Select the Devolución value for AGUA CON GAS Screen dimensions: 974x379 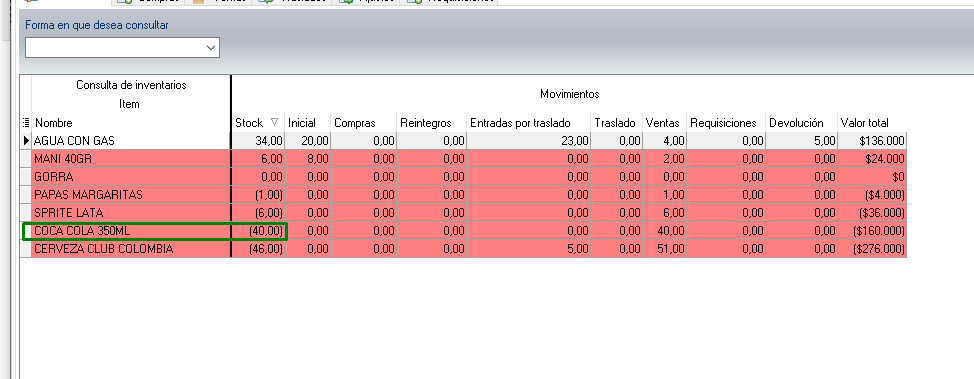(x=801, y=141)
